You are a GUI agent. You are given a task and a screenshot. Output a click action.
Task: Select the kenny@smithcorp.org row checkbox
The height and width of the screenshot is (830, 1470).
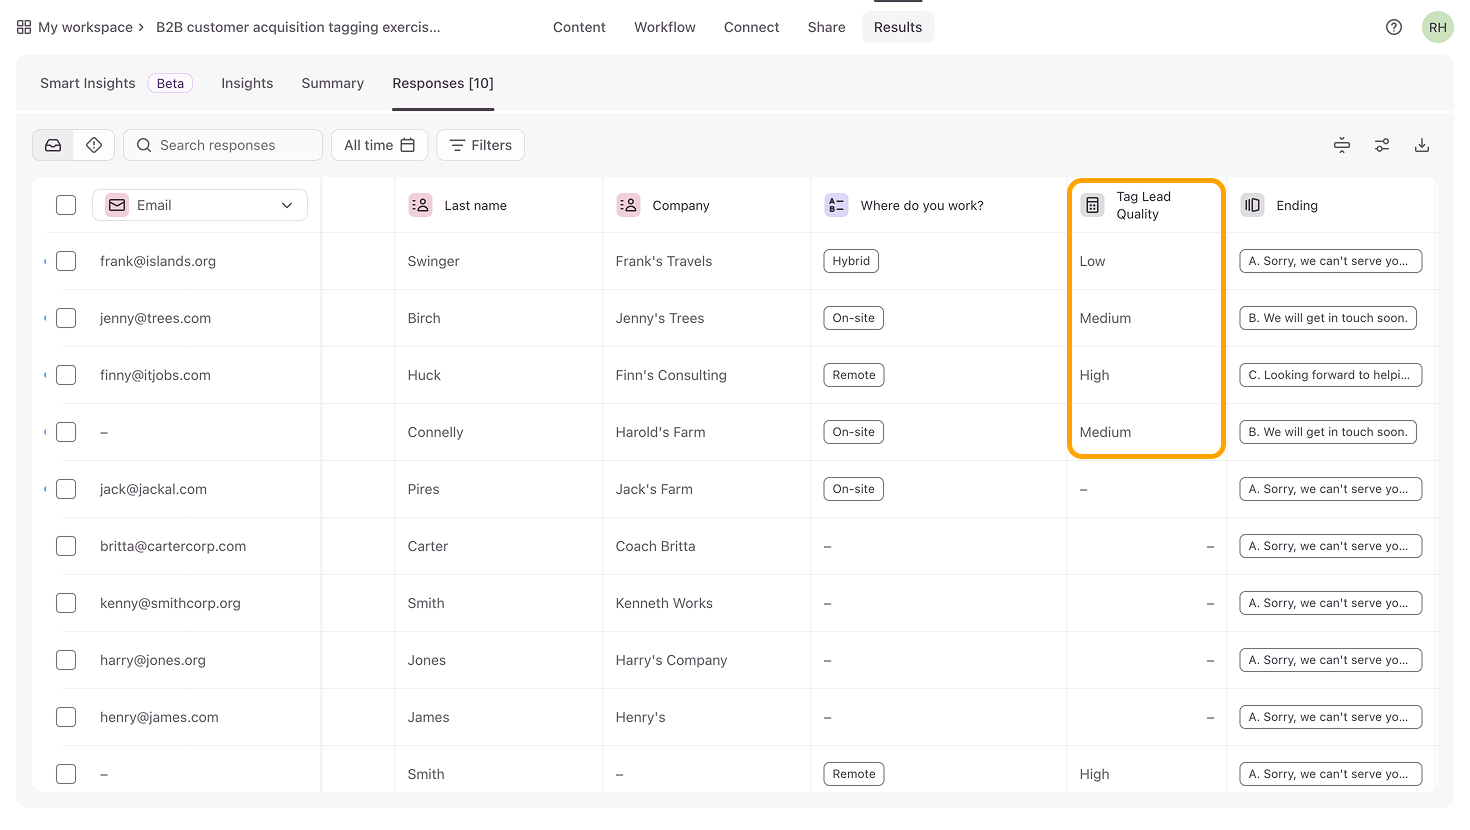click(66, 603)
